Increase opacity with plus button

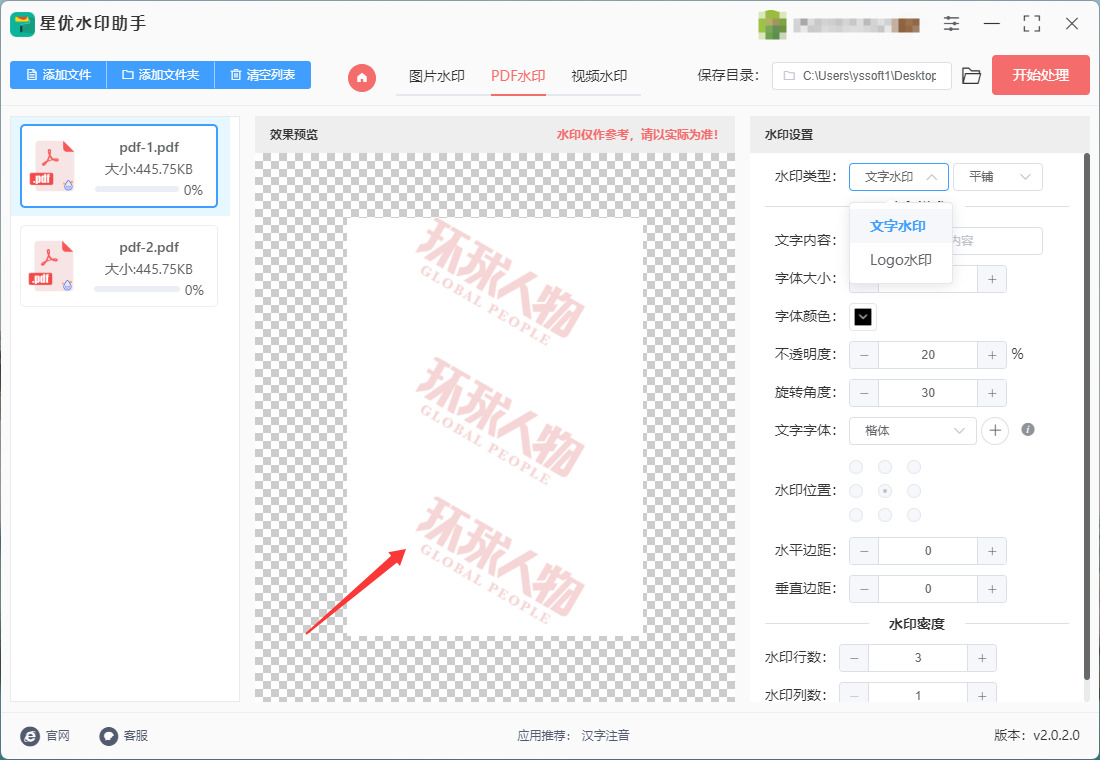point(992,355)
